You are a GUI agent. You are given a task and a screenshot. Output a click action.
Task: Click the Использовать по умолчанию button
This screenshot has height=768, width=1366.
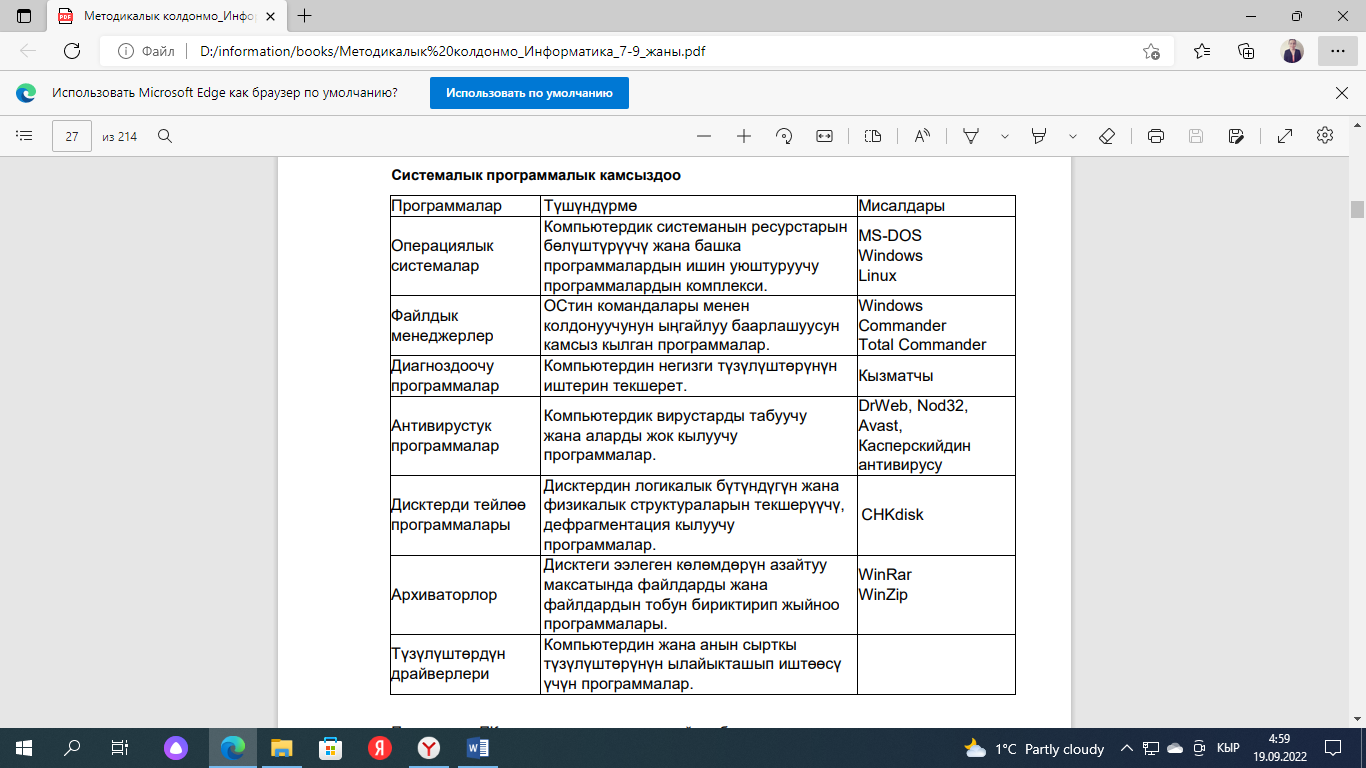[529, 93]
